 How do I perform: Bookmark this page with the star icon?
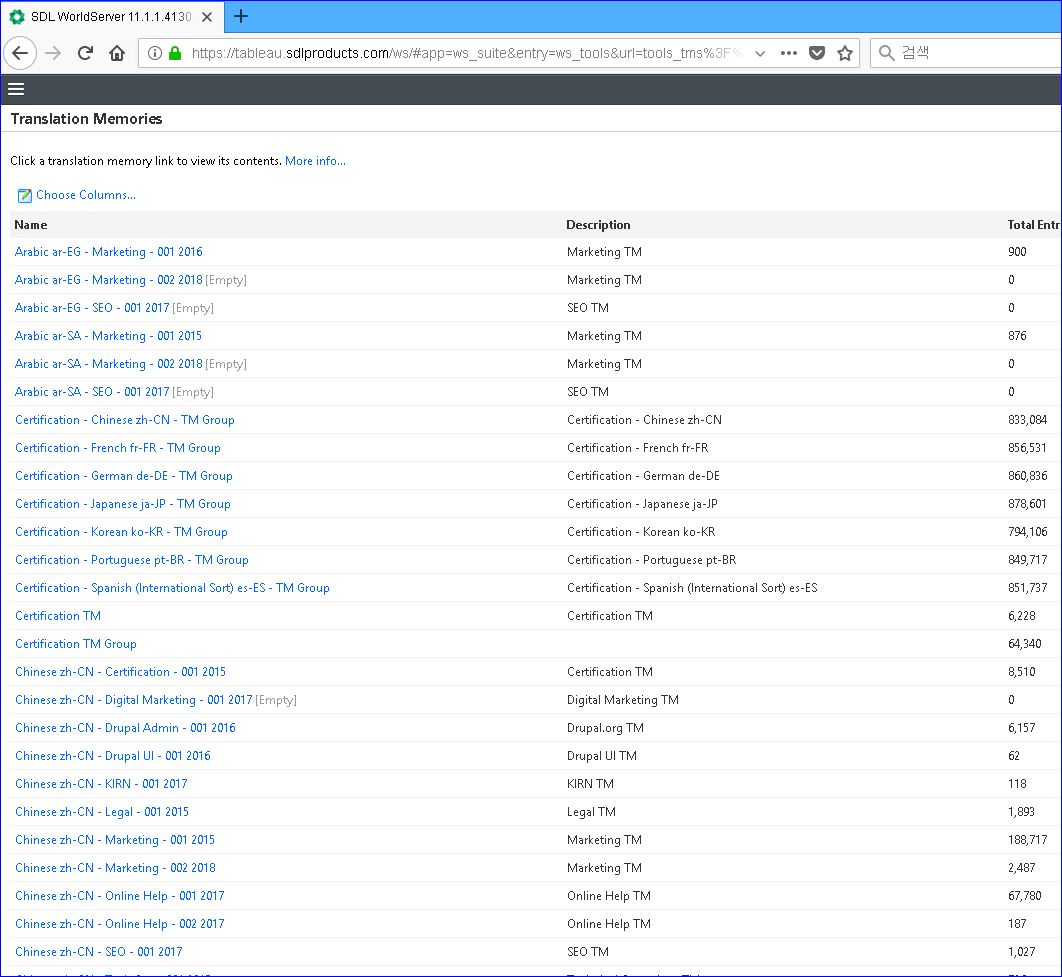845,53
